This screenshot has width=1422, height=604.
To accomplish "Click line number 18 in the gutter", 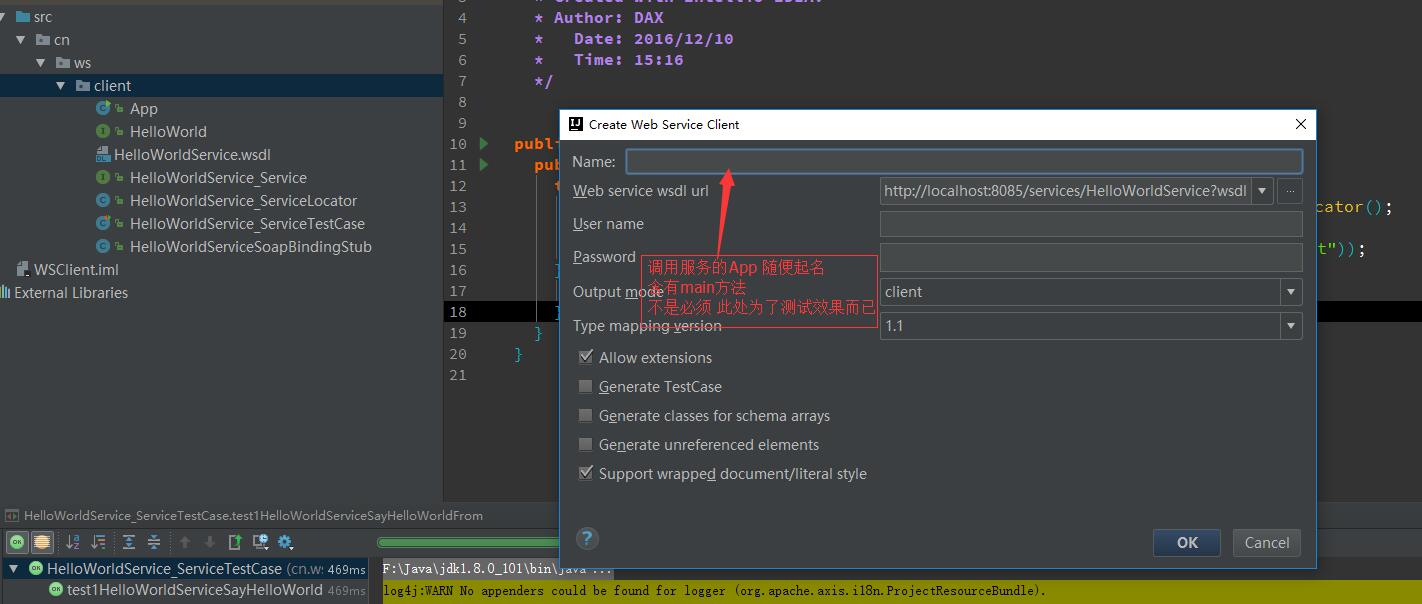I will (x=458, y=312).
